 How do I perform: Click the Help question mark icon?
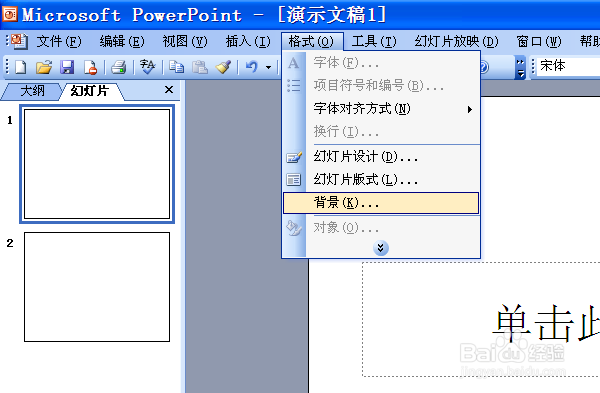click(484, 67)
